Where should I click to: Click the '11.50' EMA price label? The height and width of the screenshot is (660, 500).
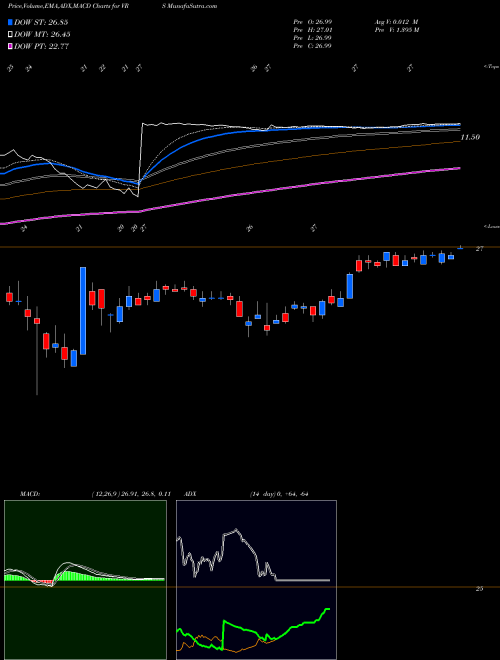point(470,137)
